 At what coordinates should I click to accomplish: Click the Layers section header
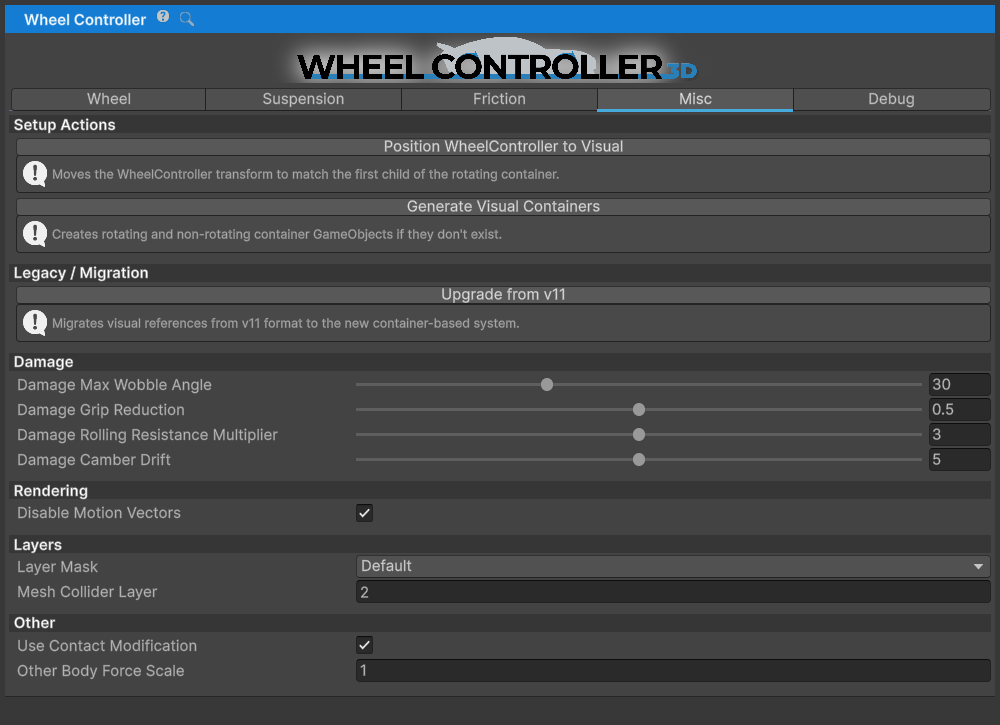tap(38, 545)
